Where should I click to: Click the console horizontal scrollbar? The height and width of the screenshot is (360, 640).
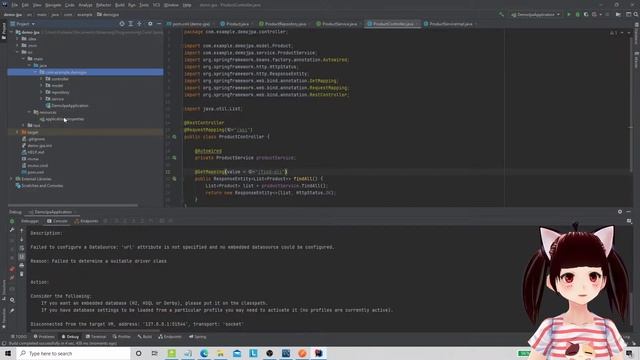pos(95,331)
